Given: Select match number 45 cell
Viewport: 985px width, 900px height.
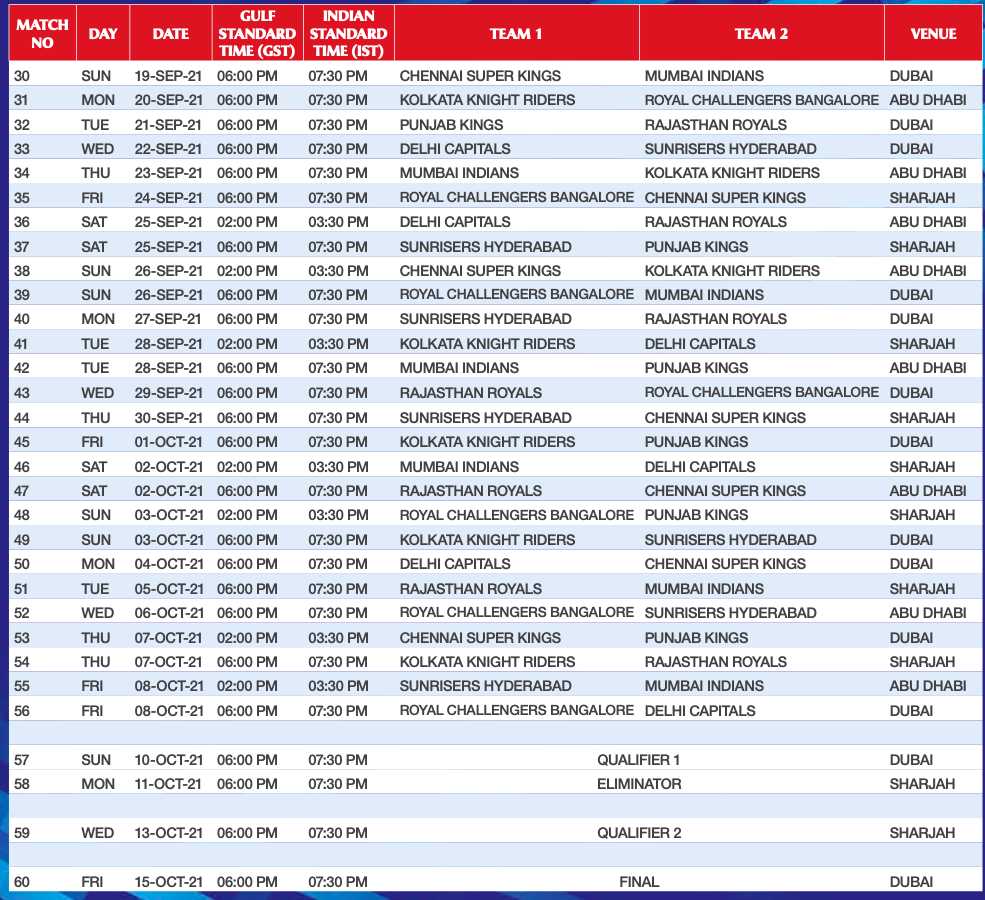Looking at the screenshot, I should click(x=24, y=442).
